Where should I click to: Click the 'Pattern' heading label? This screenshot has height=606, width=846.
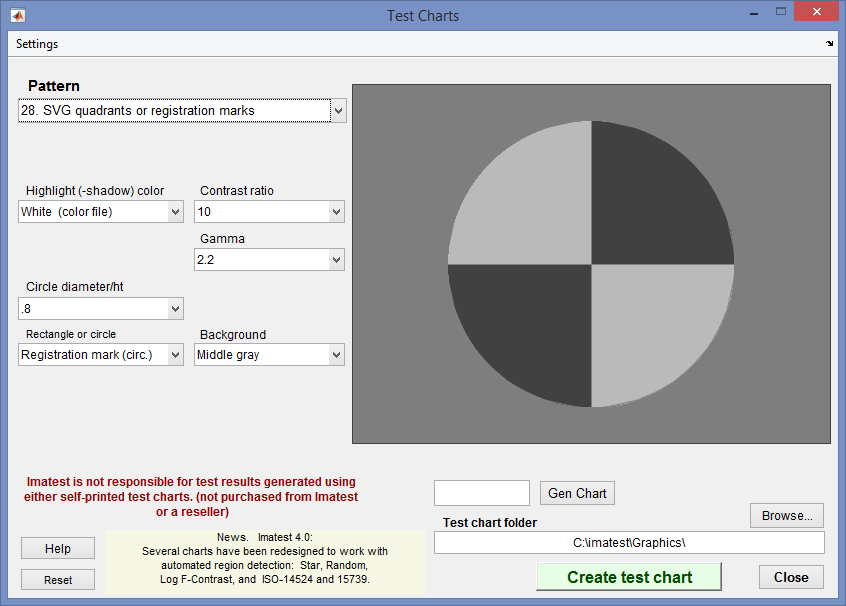point(54,86)
